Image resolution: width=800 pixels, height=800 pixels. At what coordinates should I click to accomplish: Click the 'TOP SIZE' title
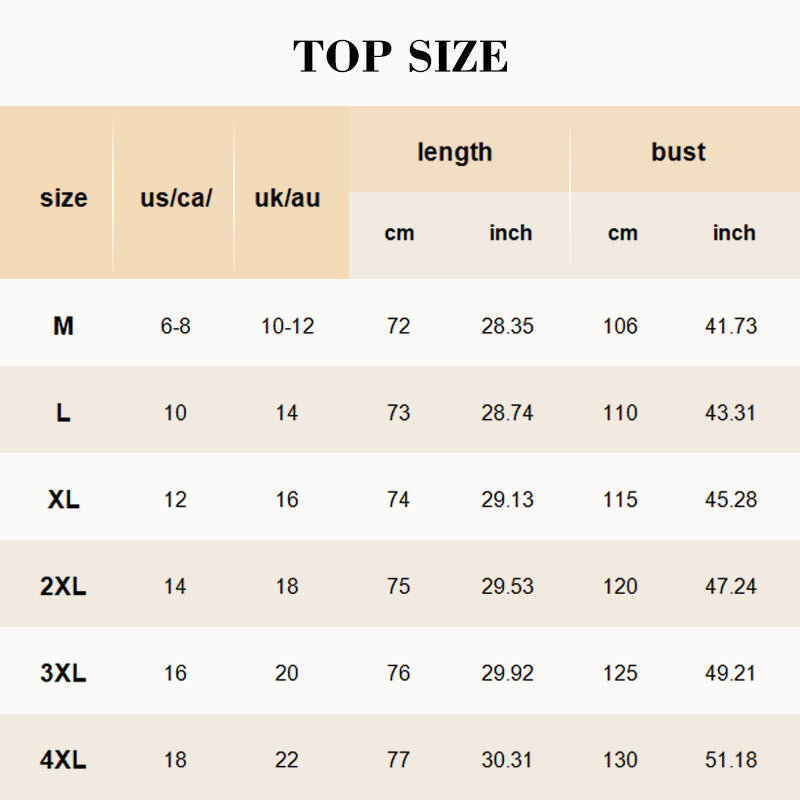(400, 57)
